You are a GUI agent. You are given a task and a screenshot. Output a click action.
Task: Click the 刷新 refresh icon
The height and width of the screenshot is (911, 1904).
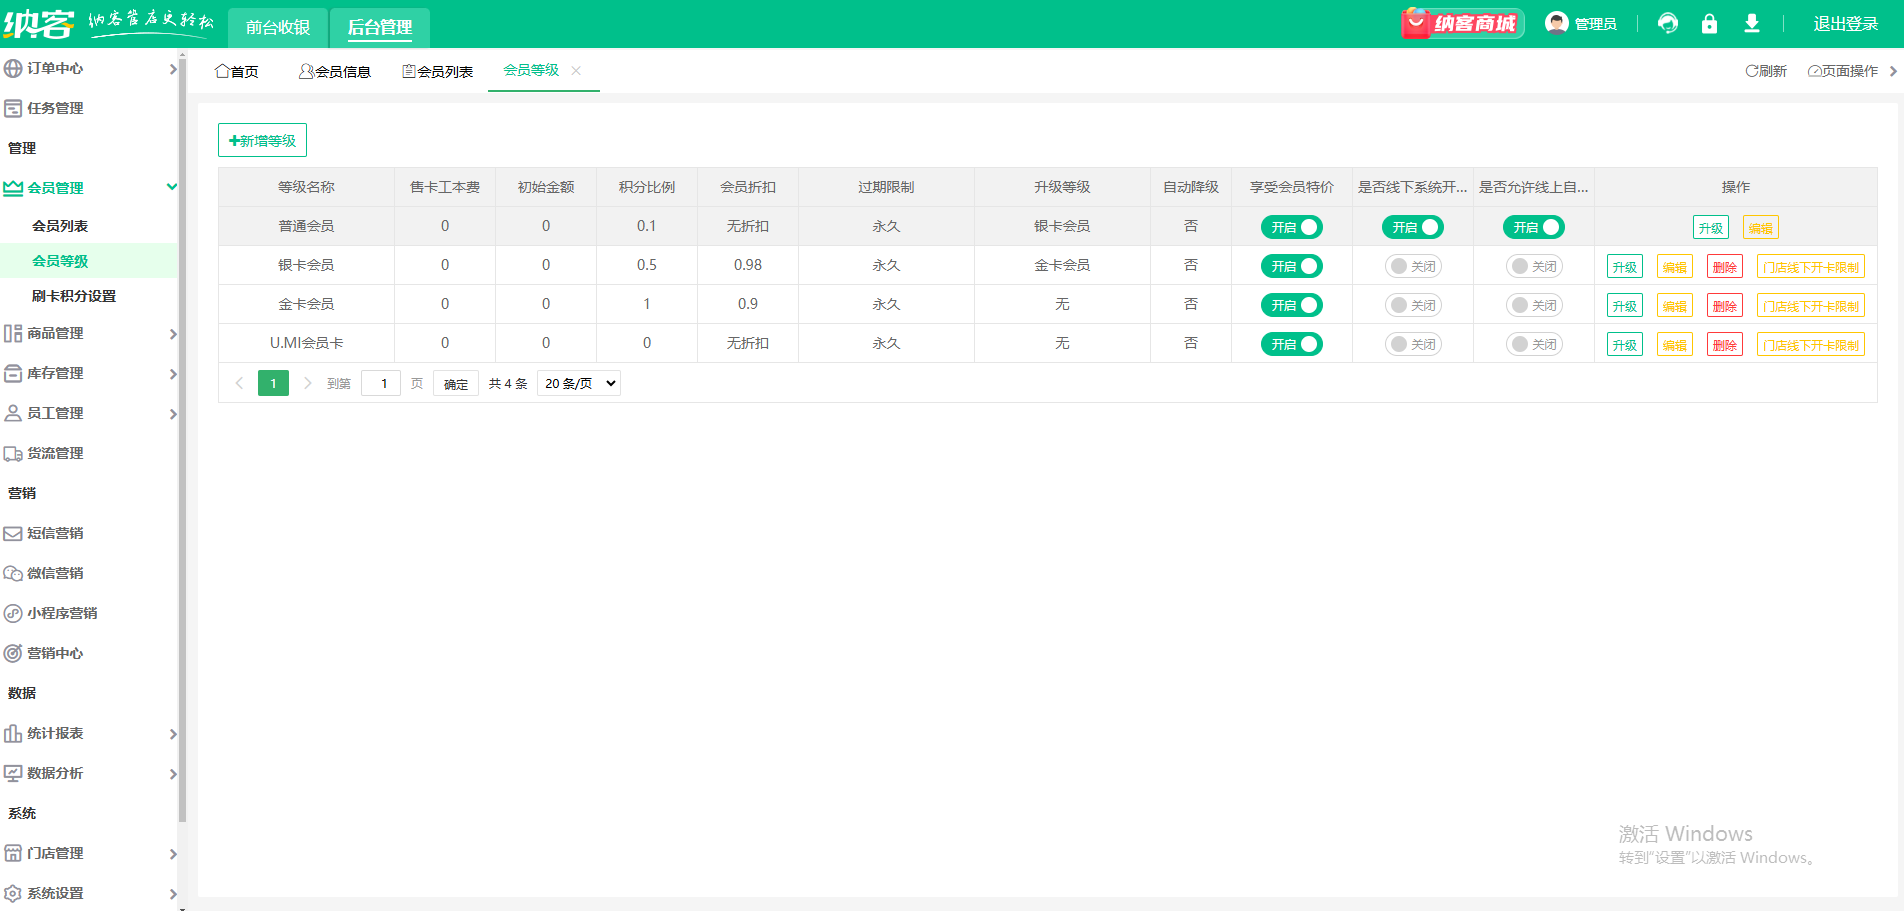(x=1752, y=71)
